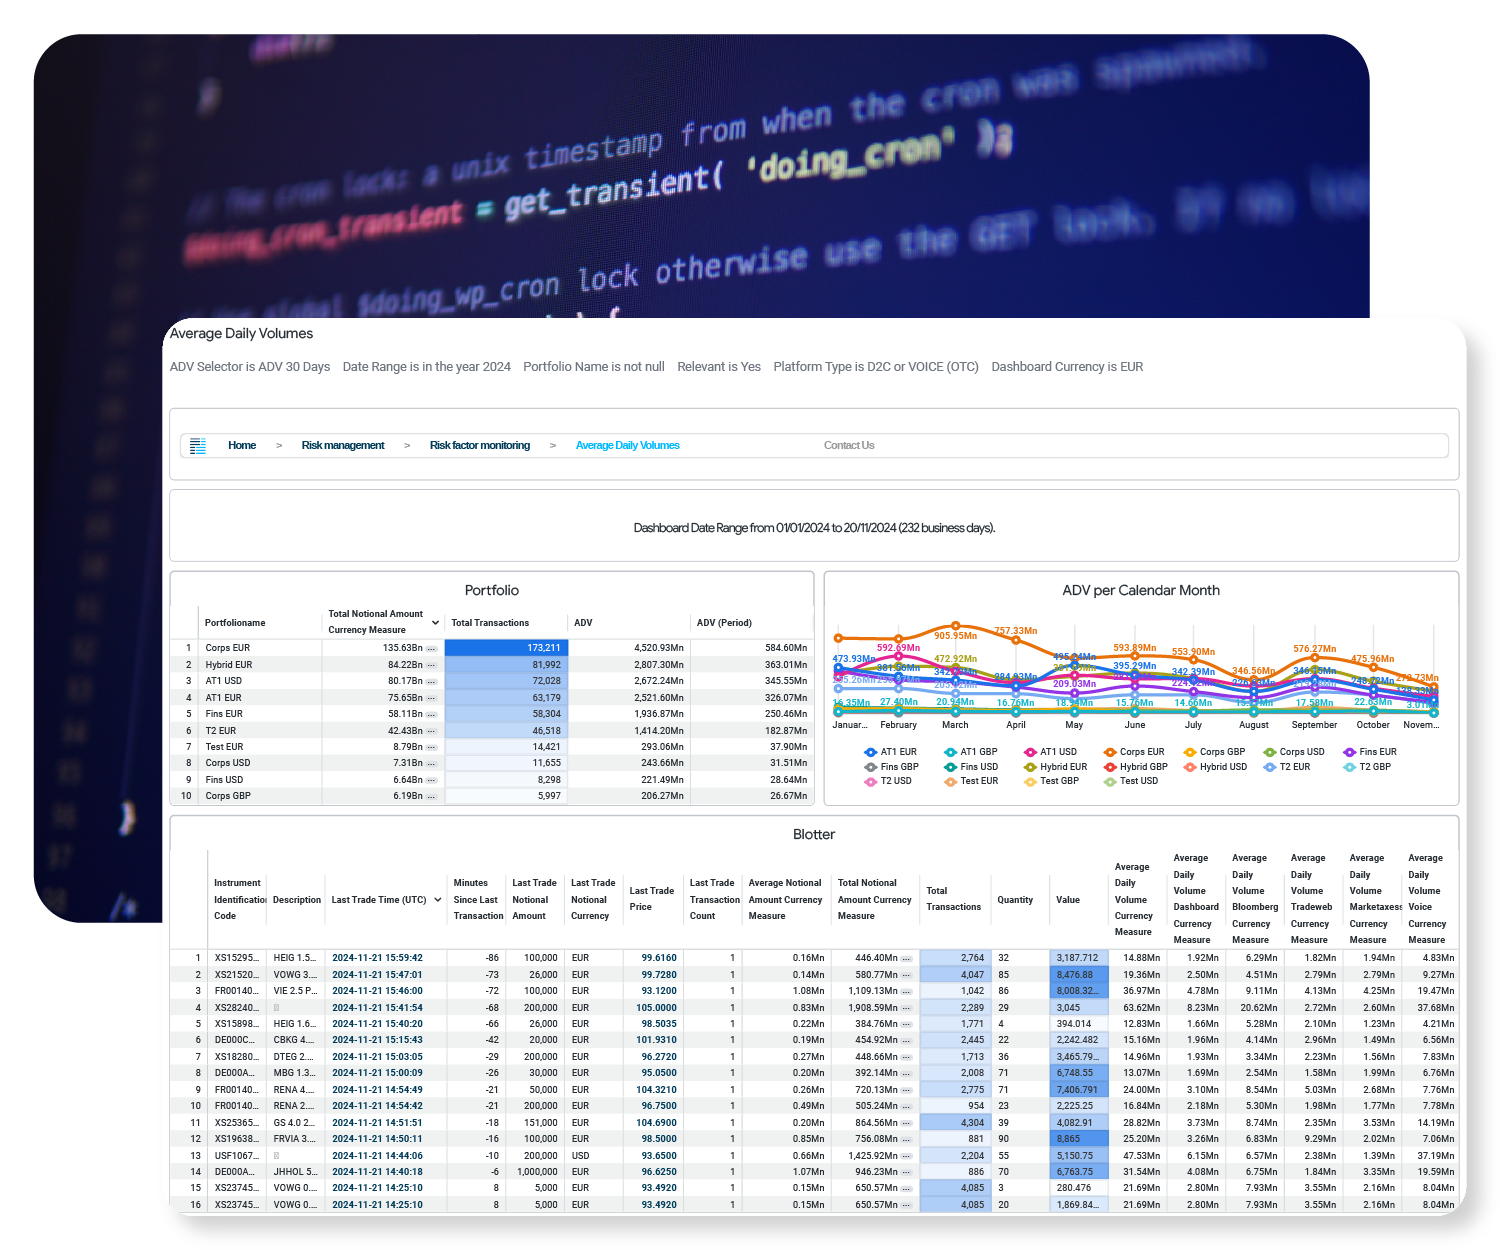
Task: Click ellipsis icon beside 446.40Mn in Blotter row 1
Action: tap(906, 958)
